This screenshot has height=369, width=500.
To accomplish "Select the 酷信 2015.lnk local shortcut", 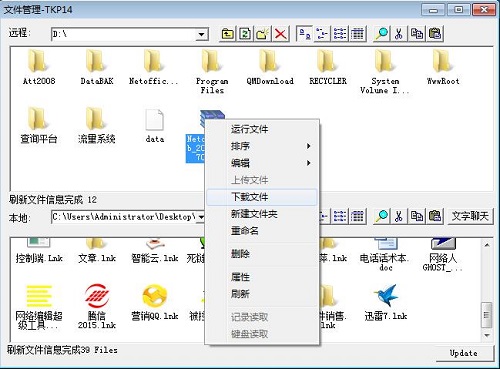I will pos(97,307).
